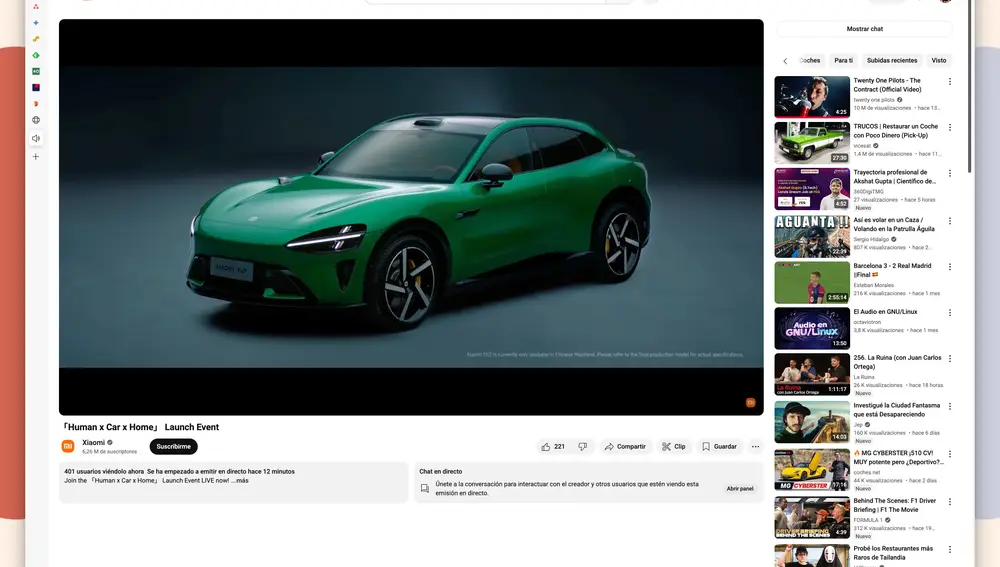
Task: Expand the description with ...más
Action: [x=240, y=480]
